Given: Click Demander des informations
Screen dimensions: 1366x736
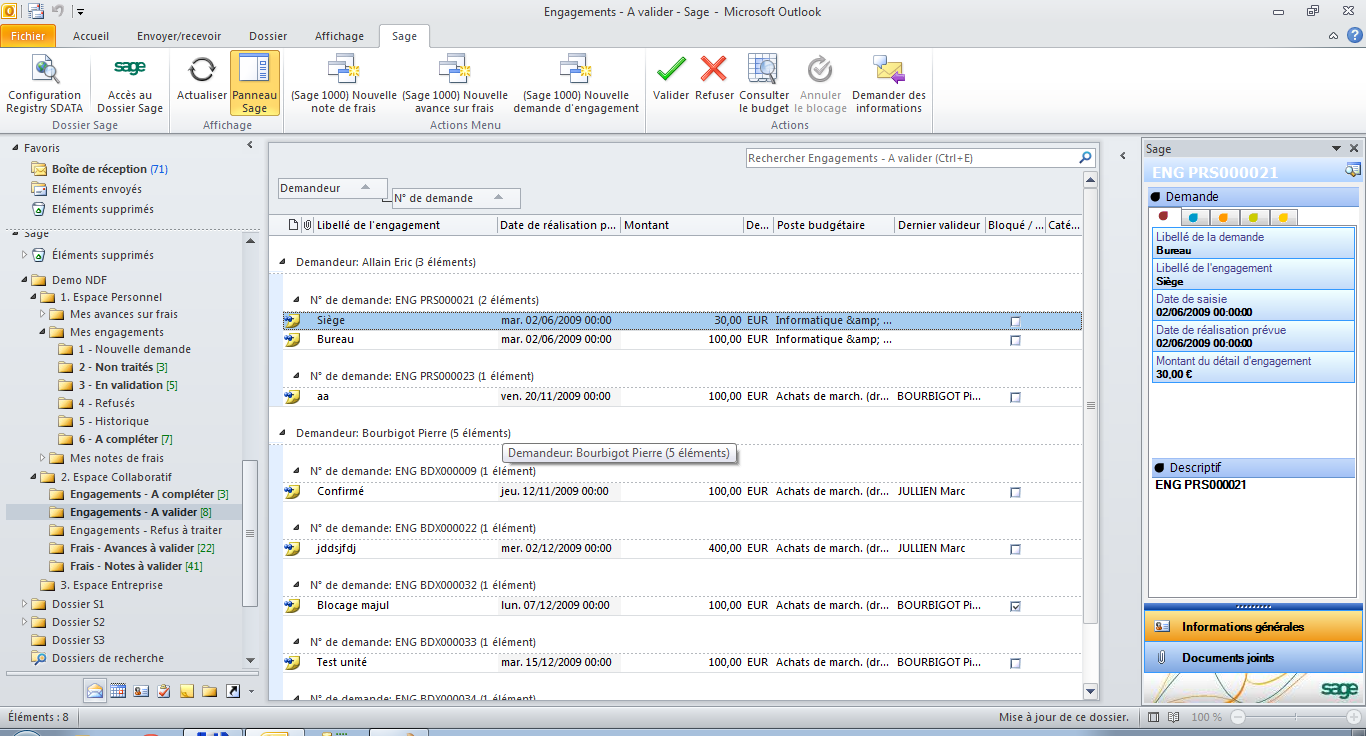Looking at the screenshot, I should point(889,84).
